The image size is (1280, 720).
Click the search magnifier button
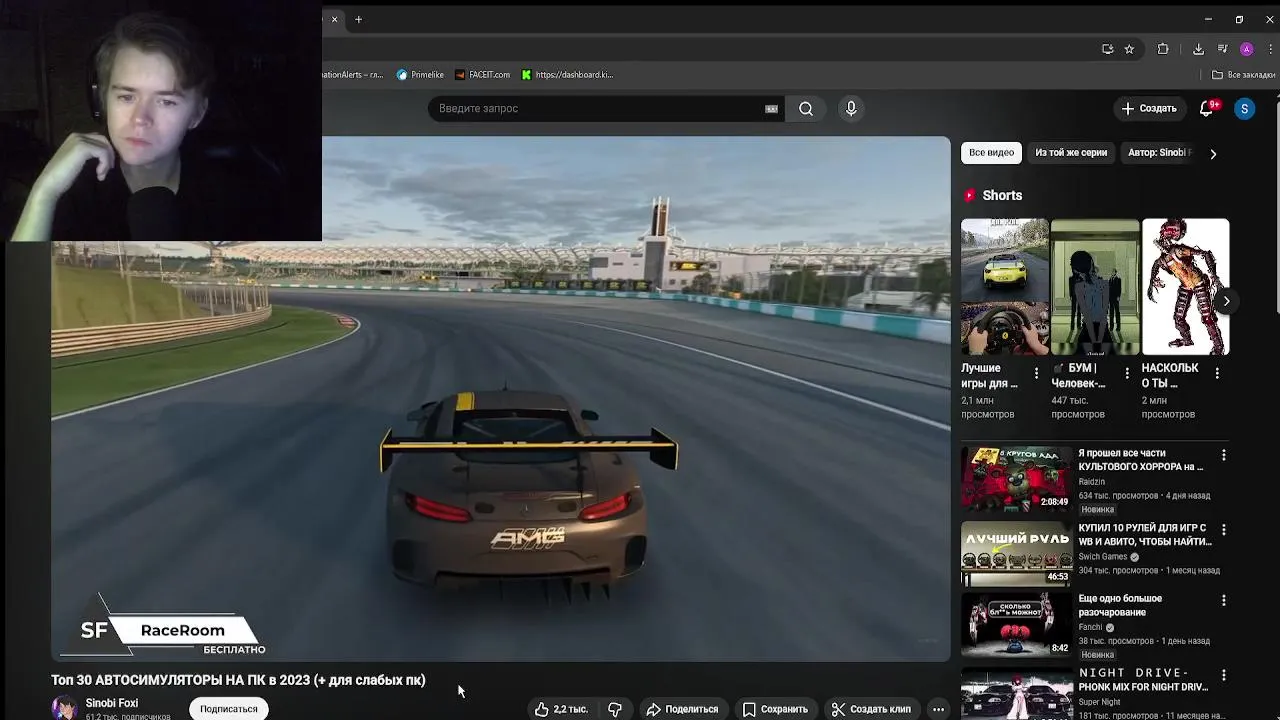pos(806,108)
